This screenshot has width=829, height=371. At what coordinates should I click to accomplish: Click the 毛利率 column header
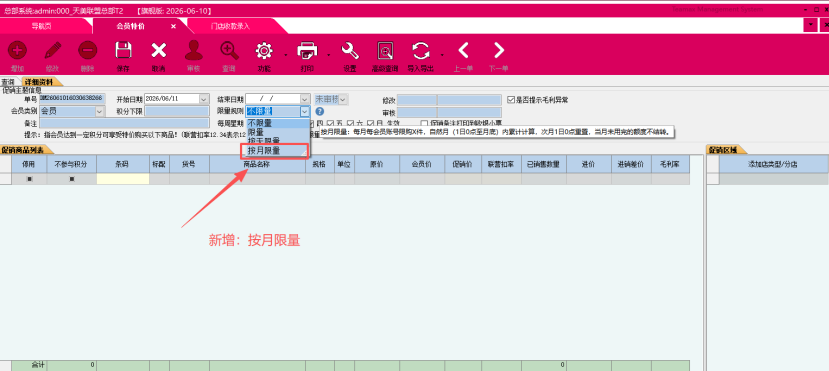670,164
